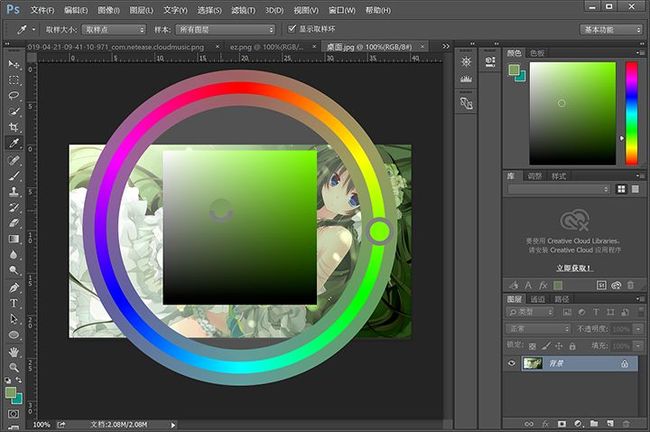Select the Blur tool
This screenshot has height=432, width=650.
coord(14,255)
